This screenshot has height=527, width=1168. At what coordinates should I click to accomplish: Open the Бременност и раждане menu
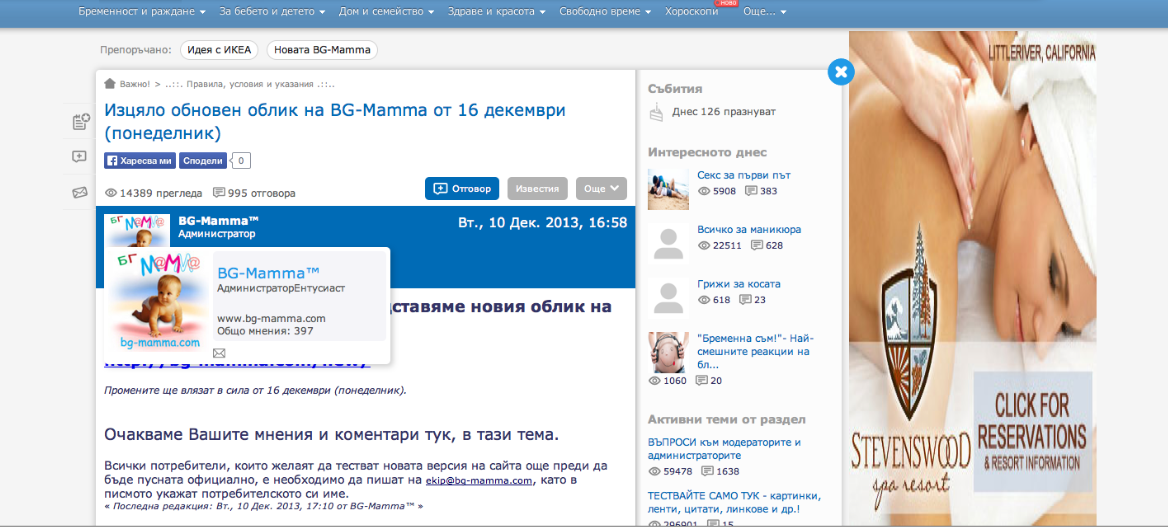click(142, 12)
